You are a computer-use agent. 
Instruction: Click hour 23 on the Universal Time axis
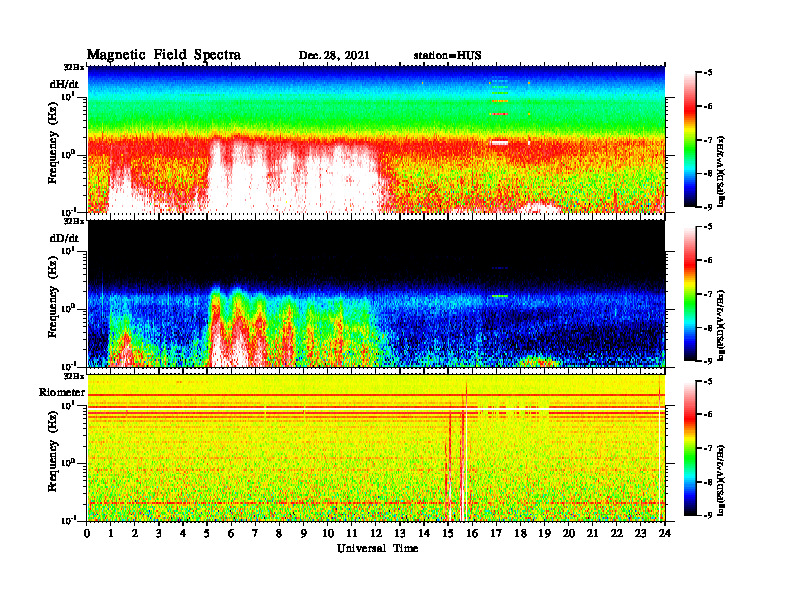click(x=640, y=533)
